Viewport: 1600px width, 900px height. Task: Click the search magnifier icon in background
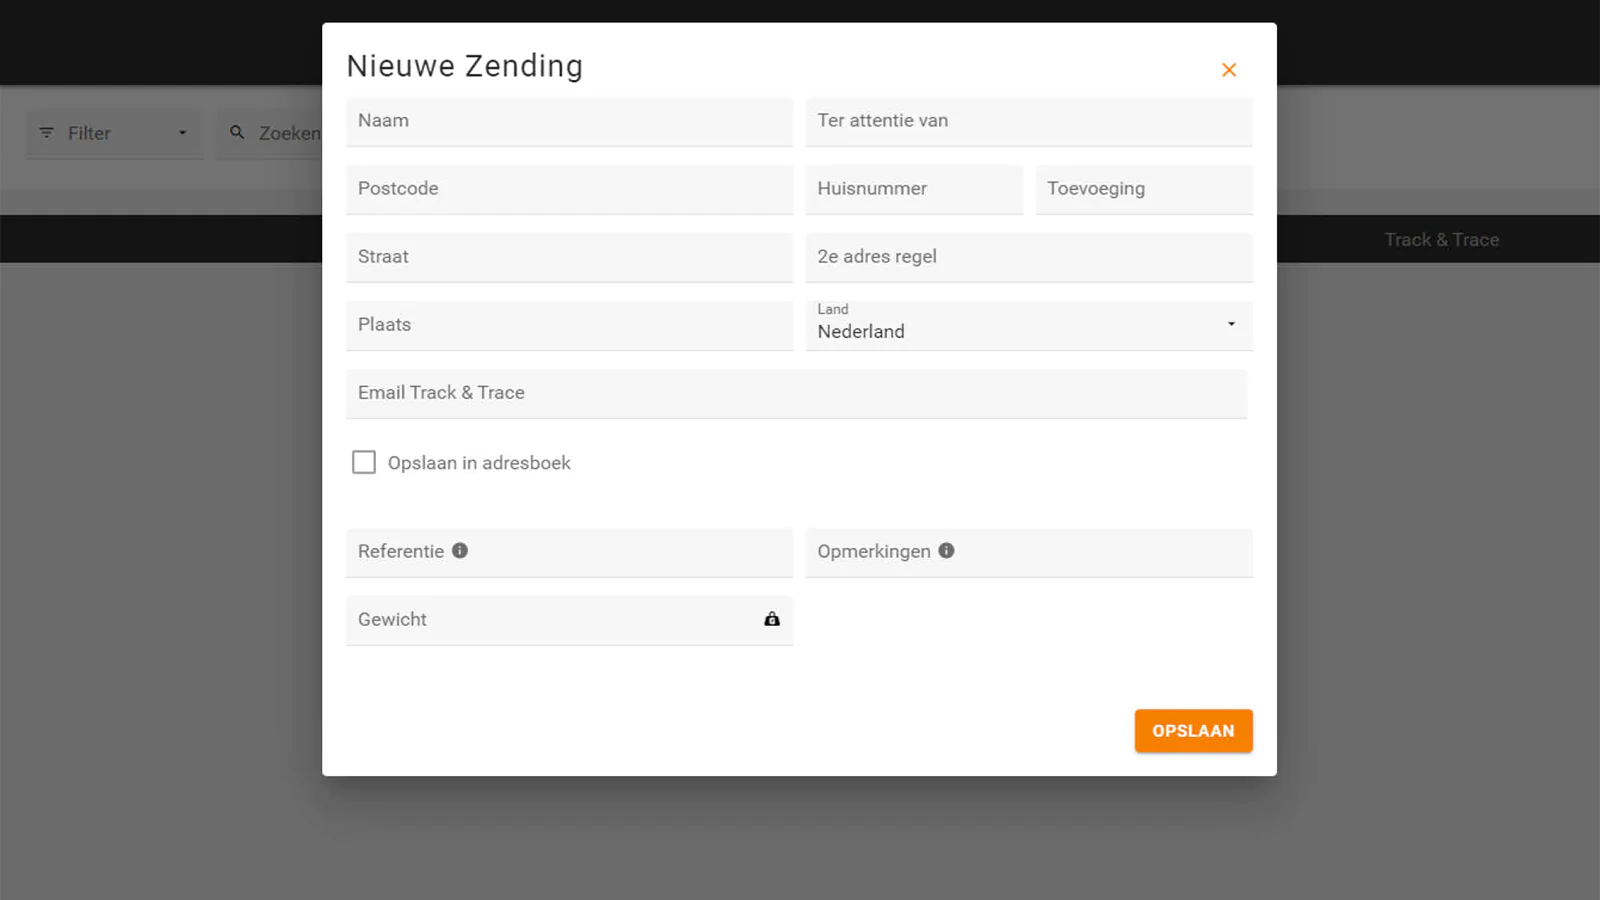[237, 132]
